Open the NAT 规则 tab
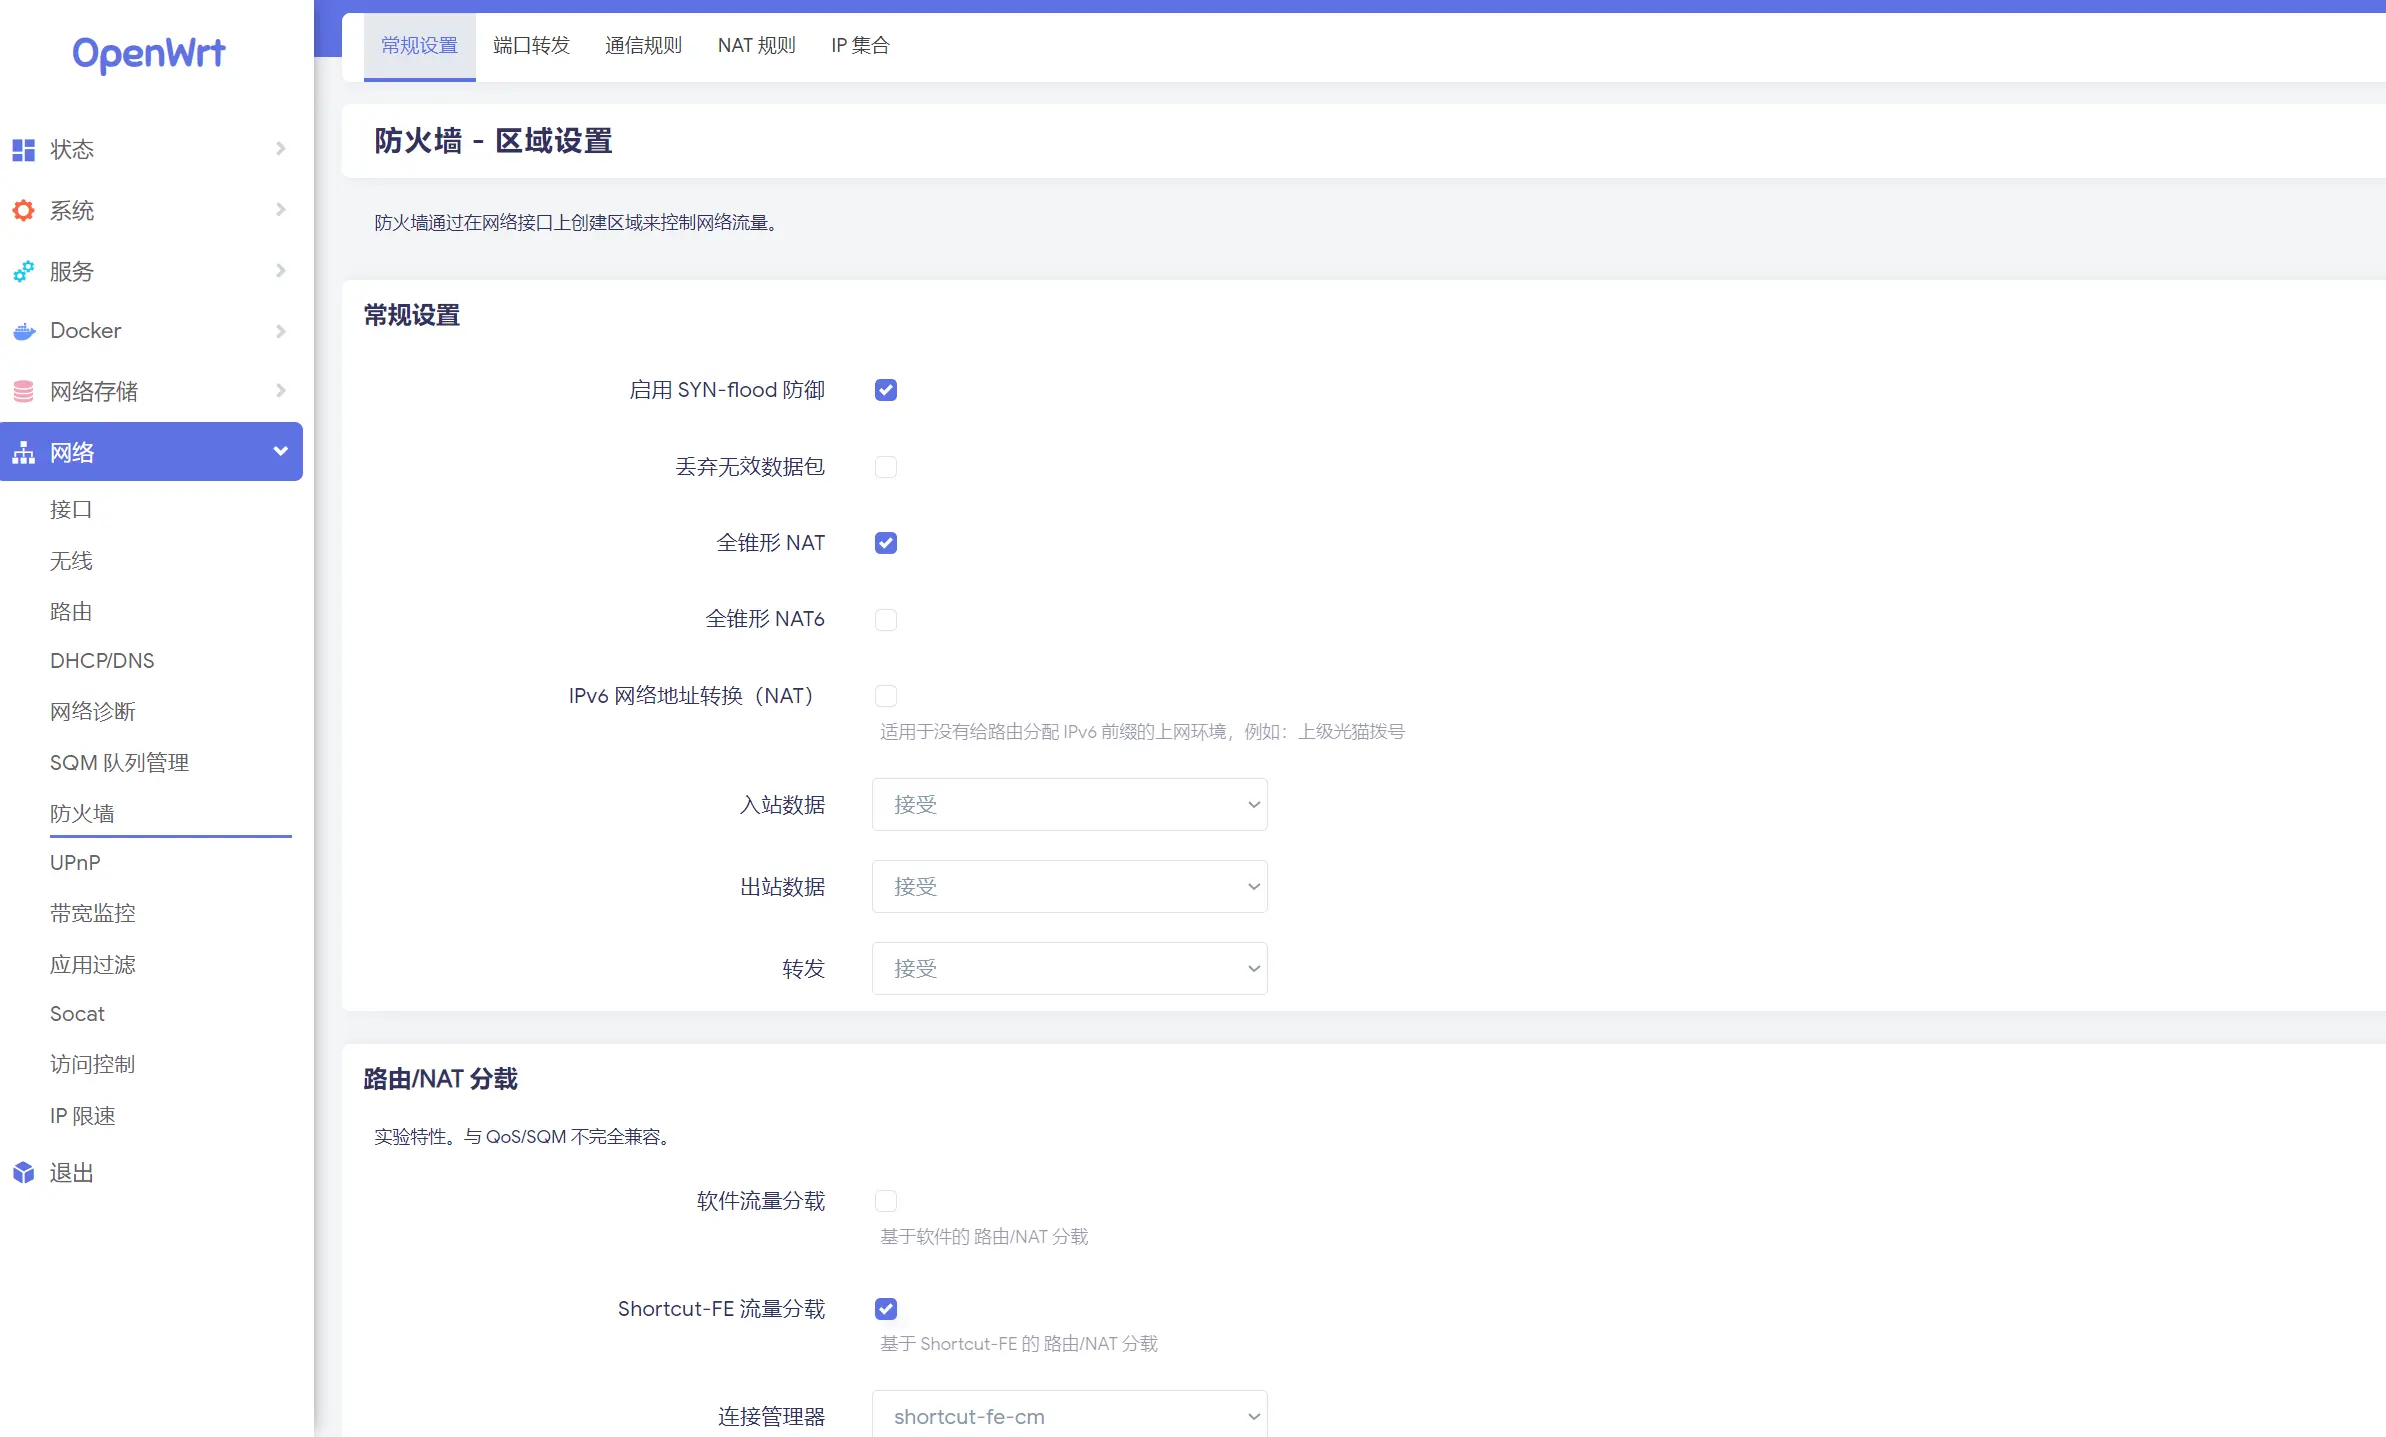This screenshot has width=2386, height=1437. coord(756,45)
